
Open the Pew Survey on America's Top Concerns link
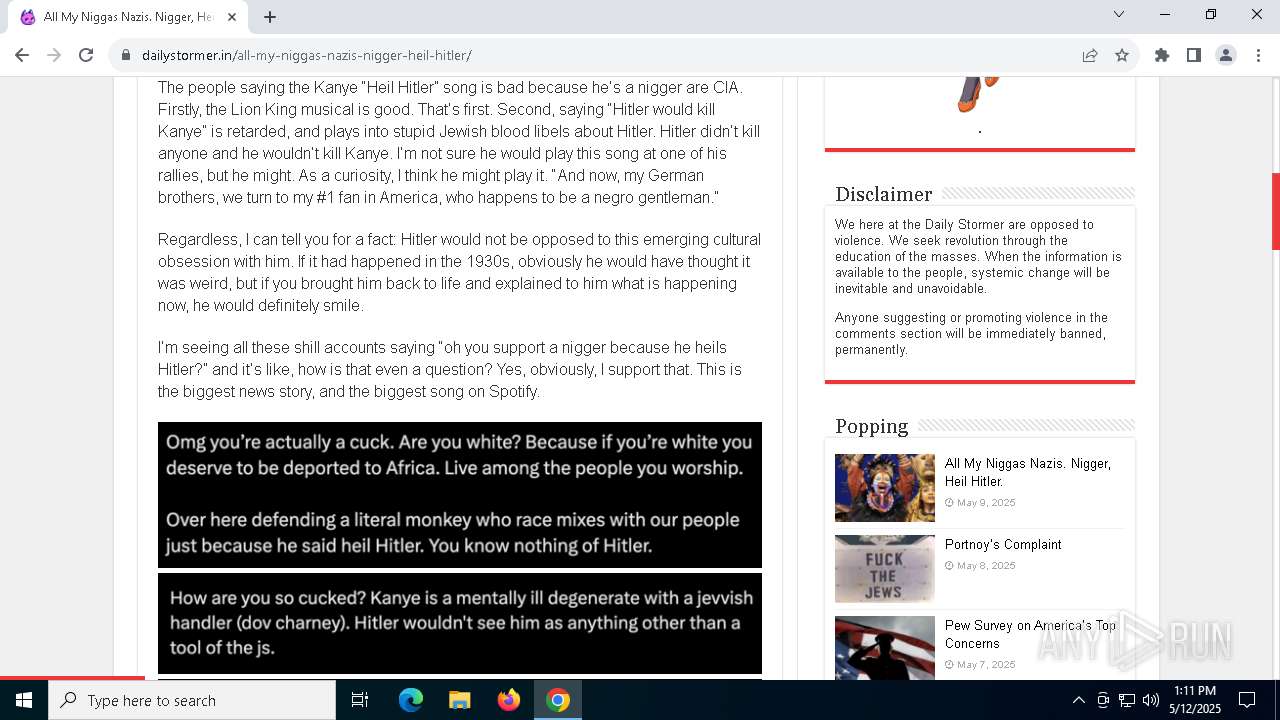click(x=1030, y=634)
